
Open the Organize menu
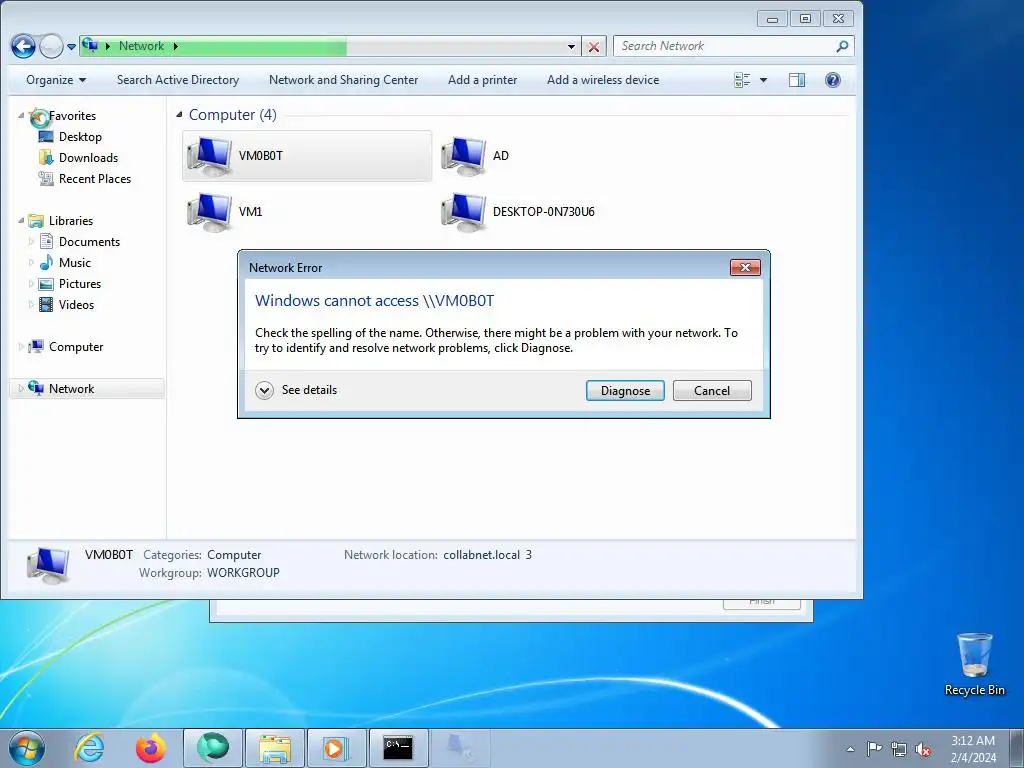point(56,80)
